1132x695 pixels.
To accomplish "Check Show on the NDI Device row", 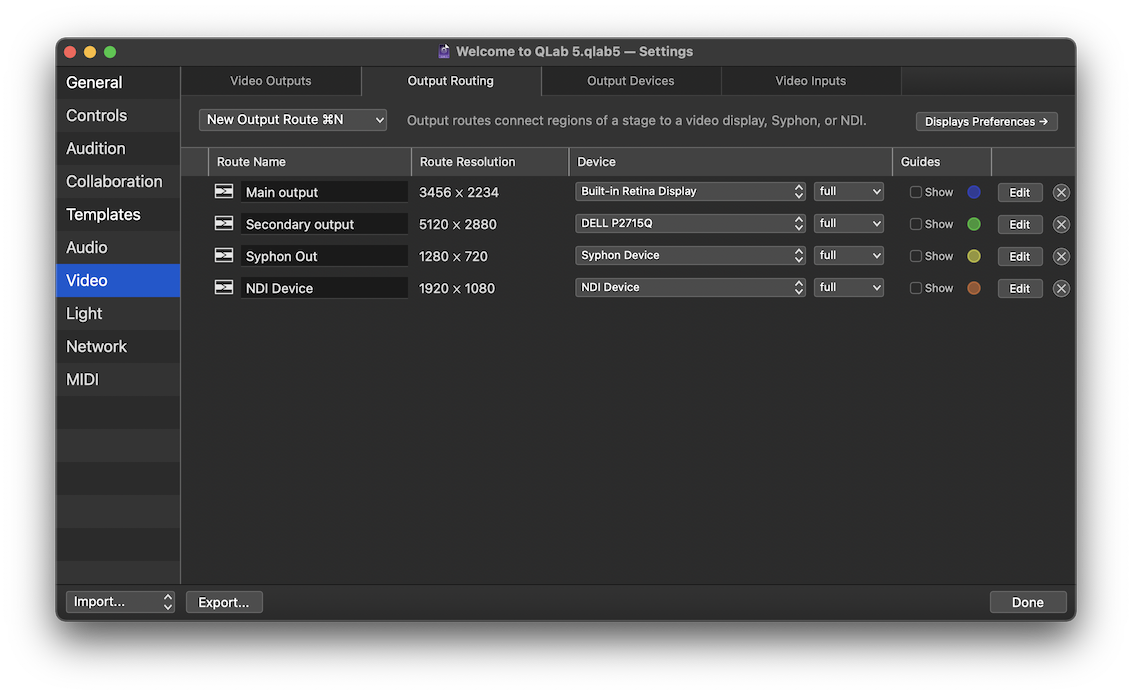I will pos(916,288).
